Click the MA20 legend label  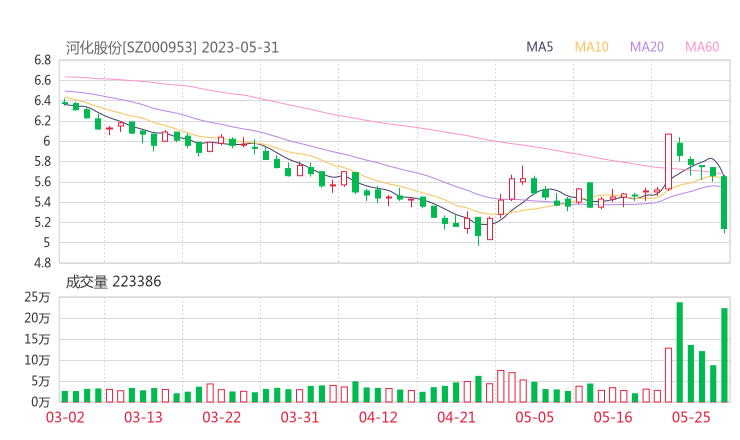(647, 47)
